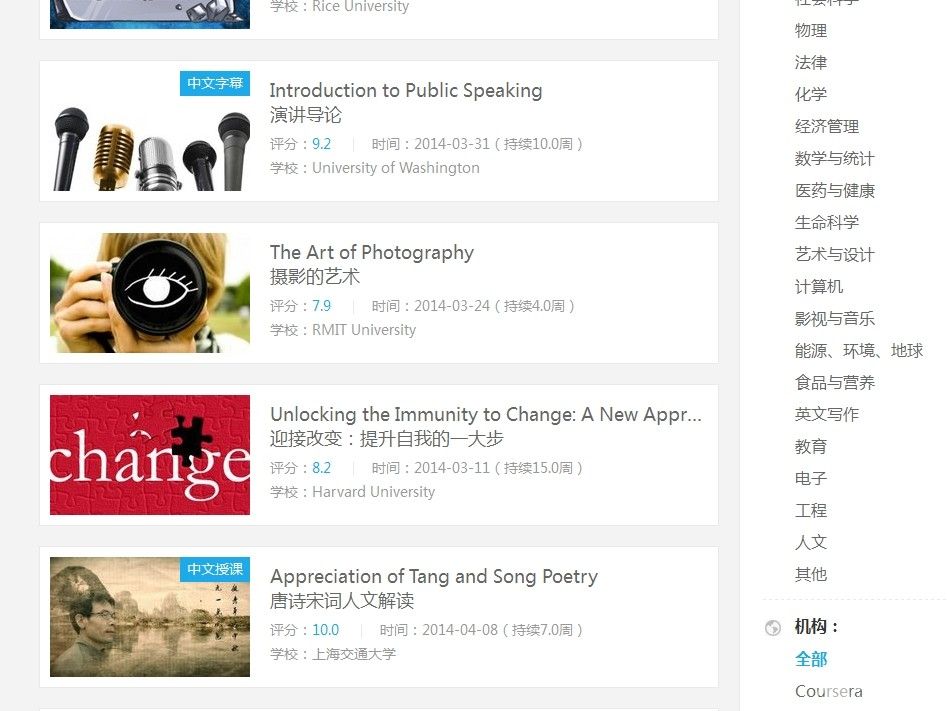Select Rice University school name in the first card
947x711 pixels.
pyautogui.click(x=361, y=7)
